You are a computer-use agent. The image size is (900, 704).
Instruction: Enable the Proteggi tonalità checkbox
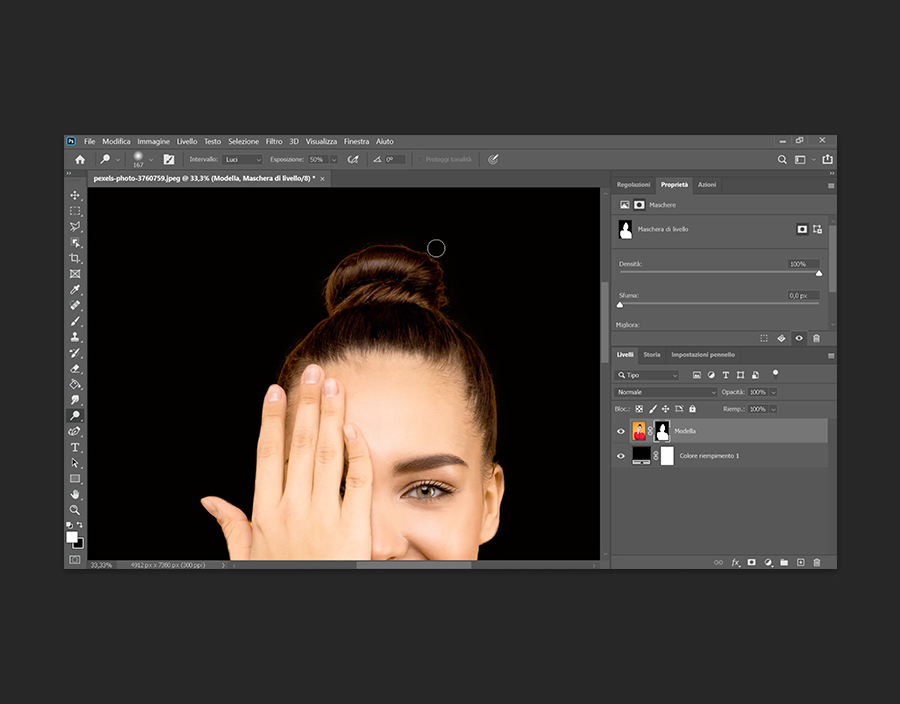click(421, 159)
